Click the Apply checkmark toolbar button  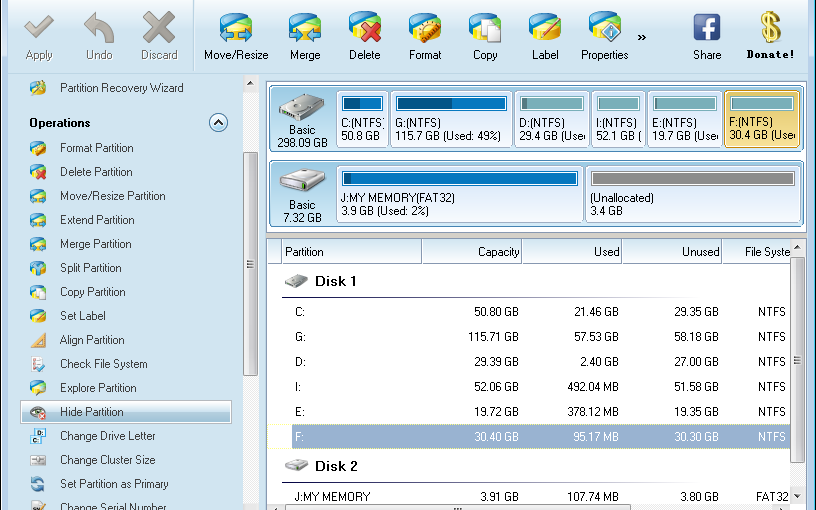[x=39, y=37]
